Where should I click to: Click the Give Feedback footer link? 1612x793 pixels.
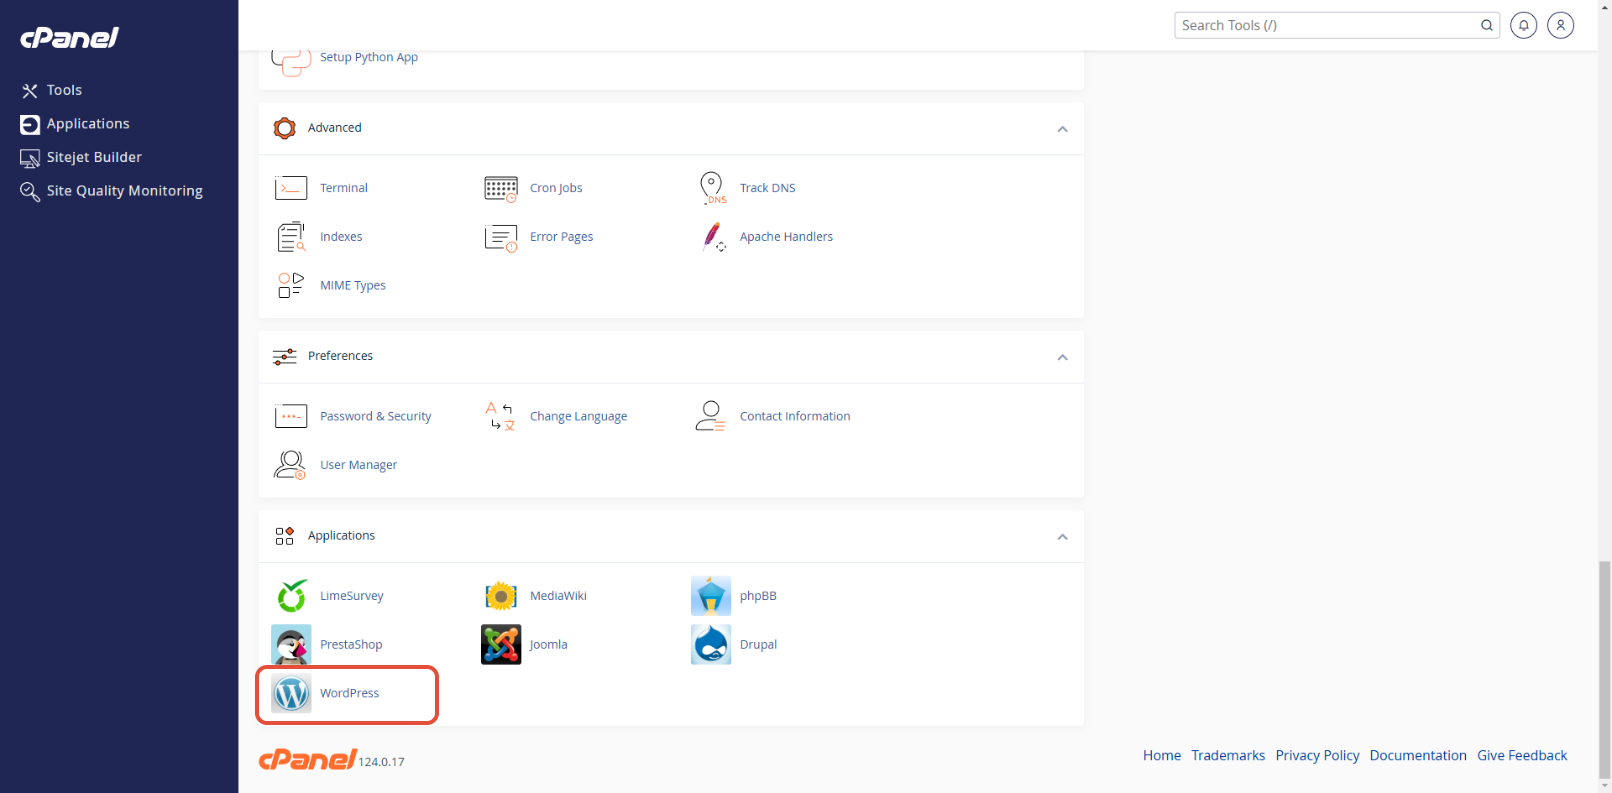(1522, 755)
